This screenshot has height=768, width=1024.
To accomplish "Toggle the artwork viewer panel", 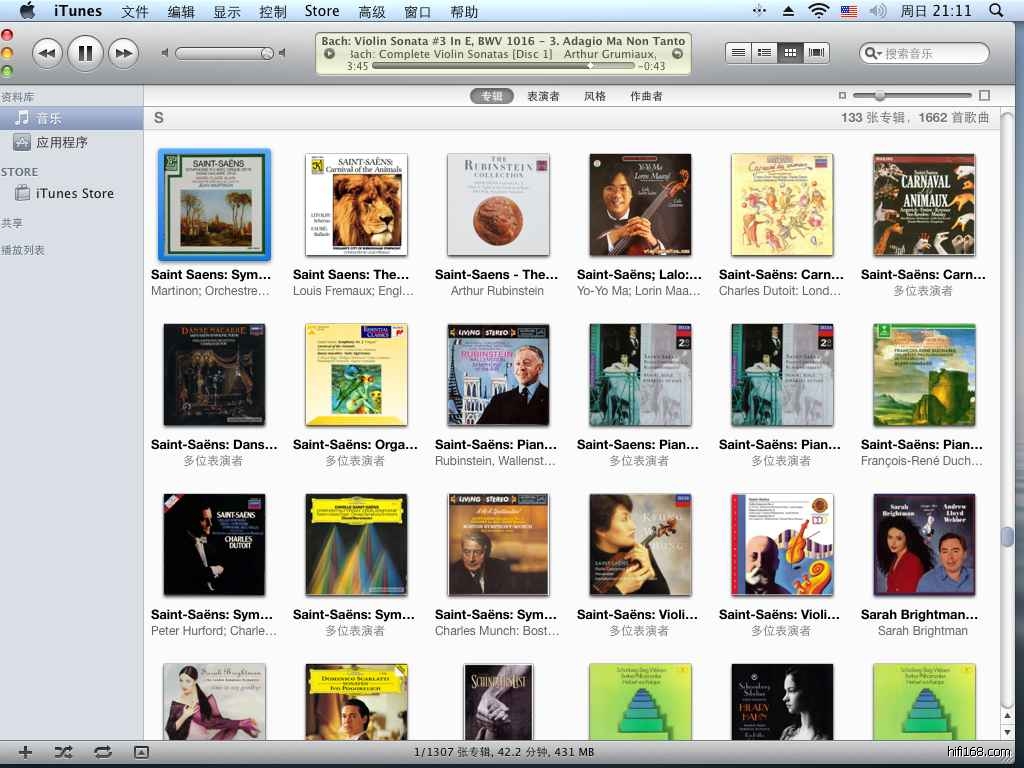I will [141, 752].
